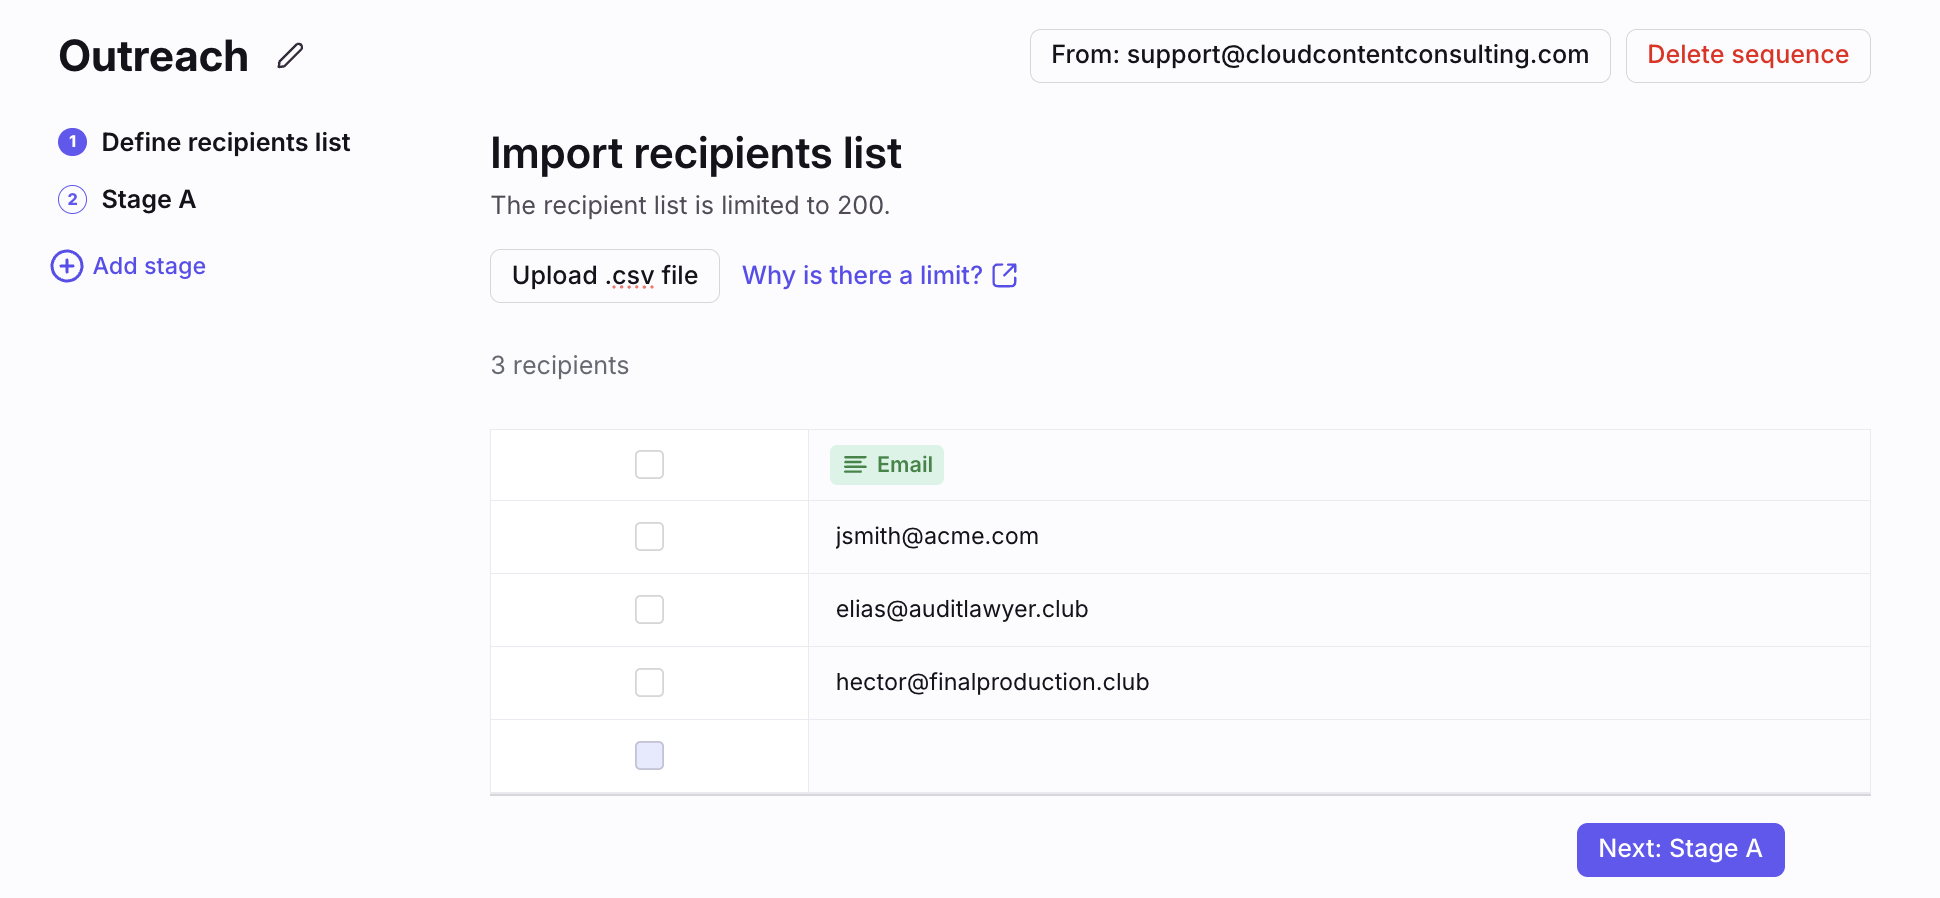Viewport: 1940px width, 898px height.
Task: Toggle the select-all checkbox in table header
Action: pyautogui.click(x=650, y=465)
